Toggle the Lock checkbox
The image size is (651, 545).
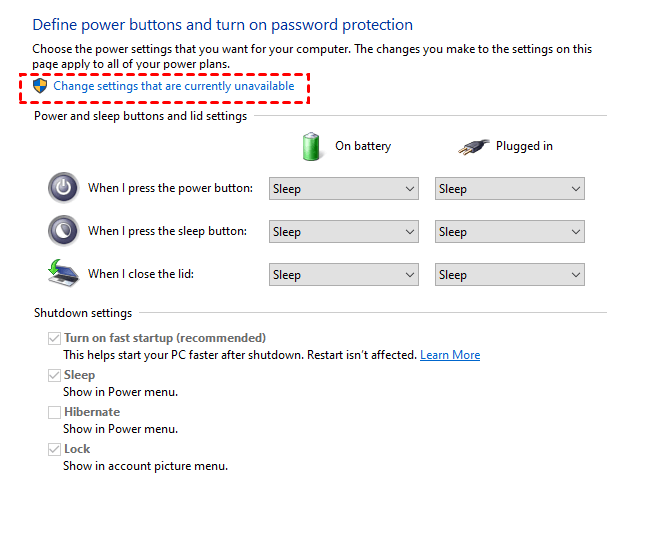tap(53, 450)
